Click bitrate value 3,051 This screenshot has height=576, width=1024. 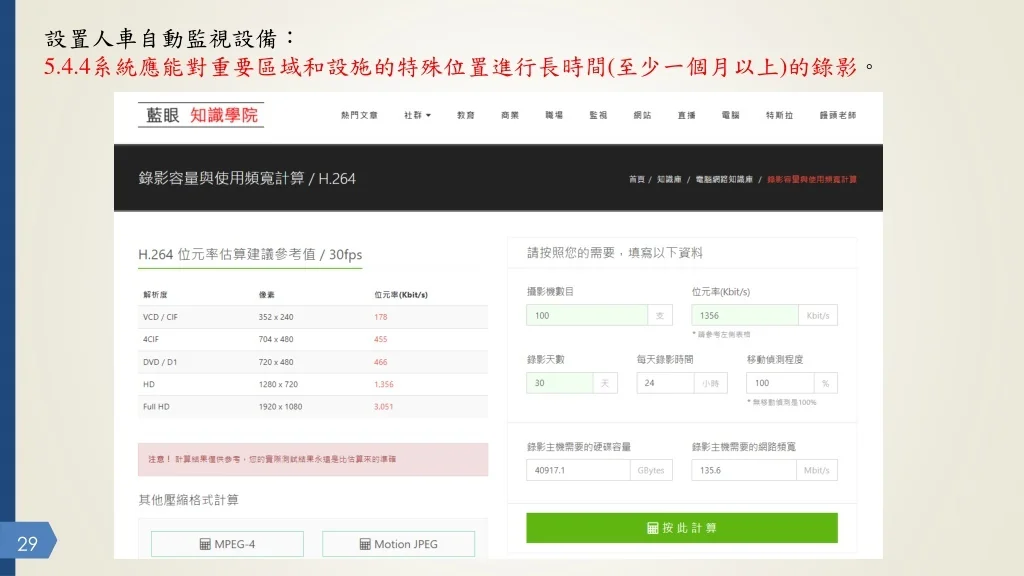(384, 406)
